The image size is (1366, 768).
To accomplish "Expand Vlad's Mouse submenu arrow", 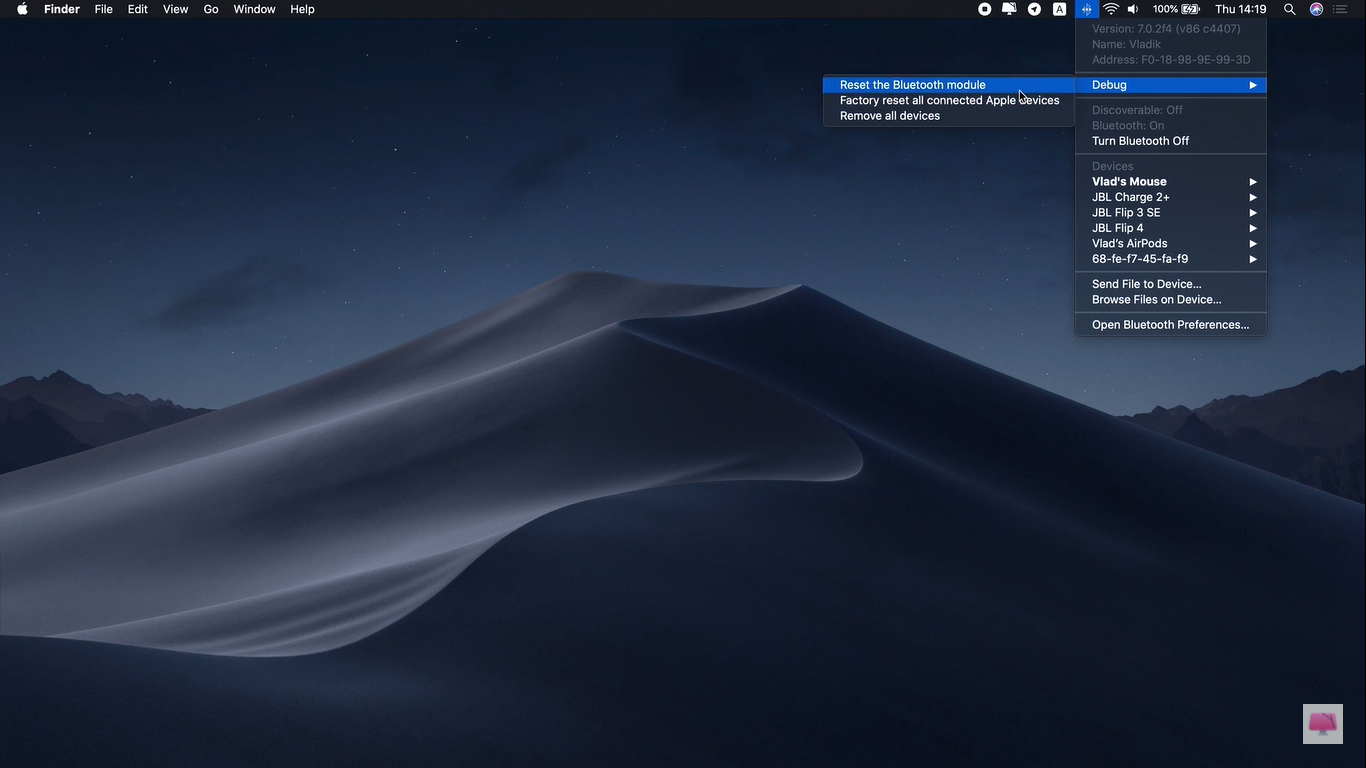I will [x=1253, y=182].
